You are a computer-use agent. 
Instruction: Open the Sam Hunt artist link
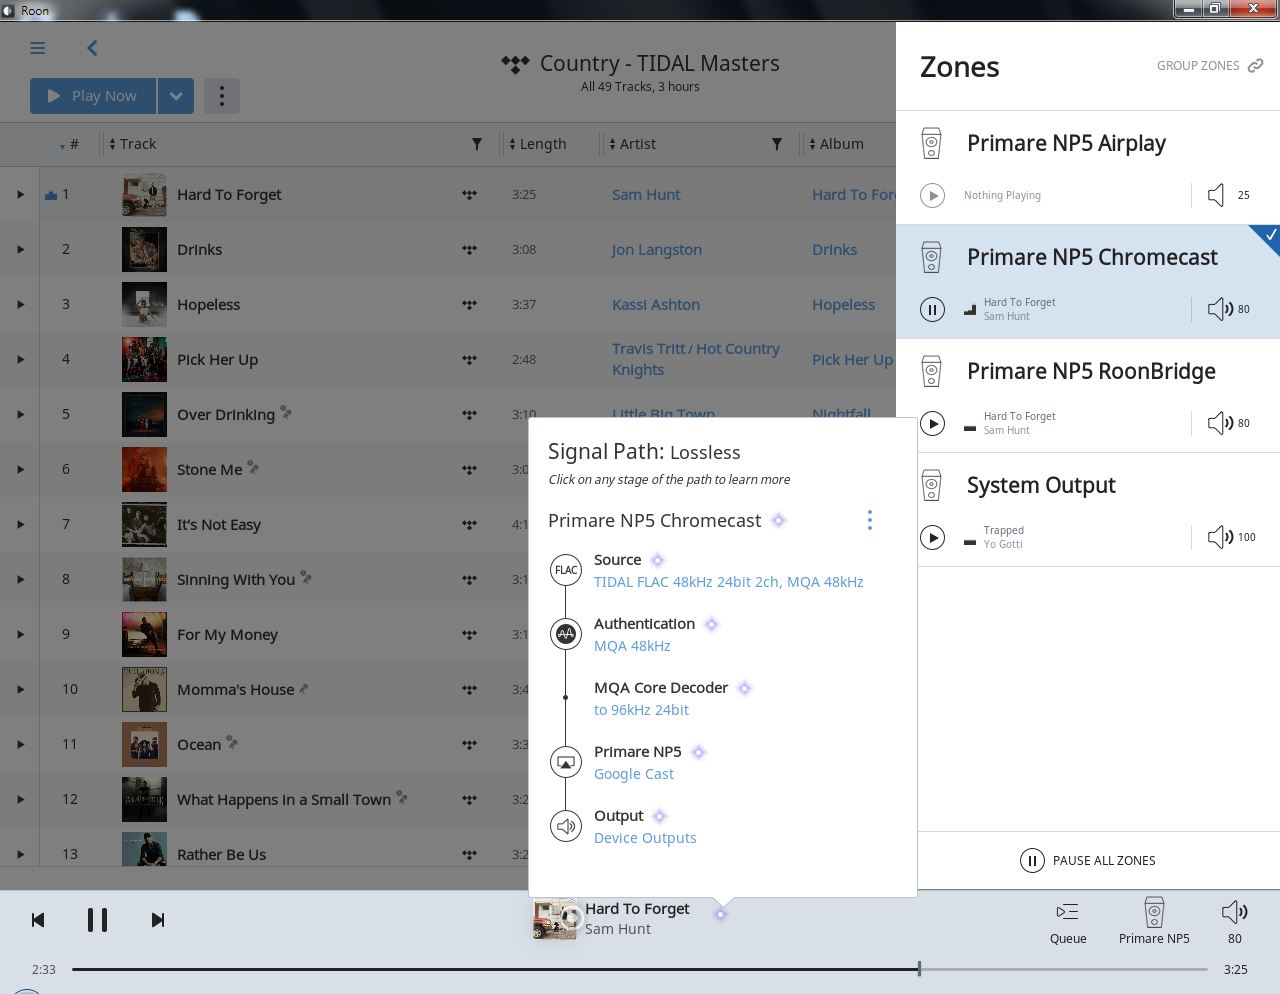click(x=646, y=195)
